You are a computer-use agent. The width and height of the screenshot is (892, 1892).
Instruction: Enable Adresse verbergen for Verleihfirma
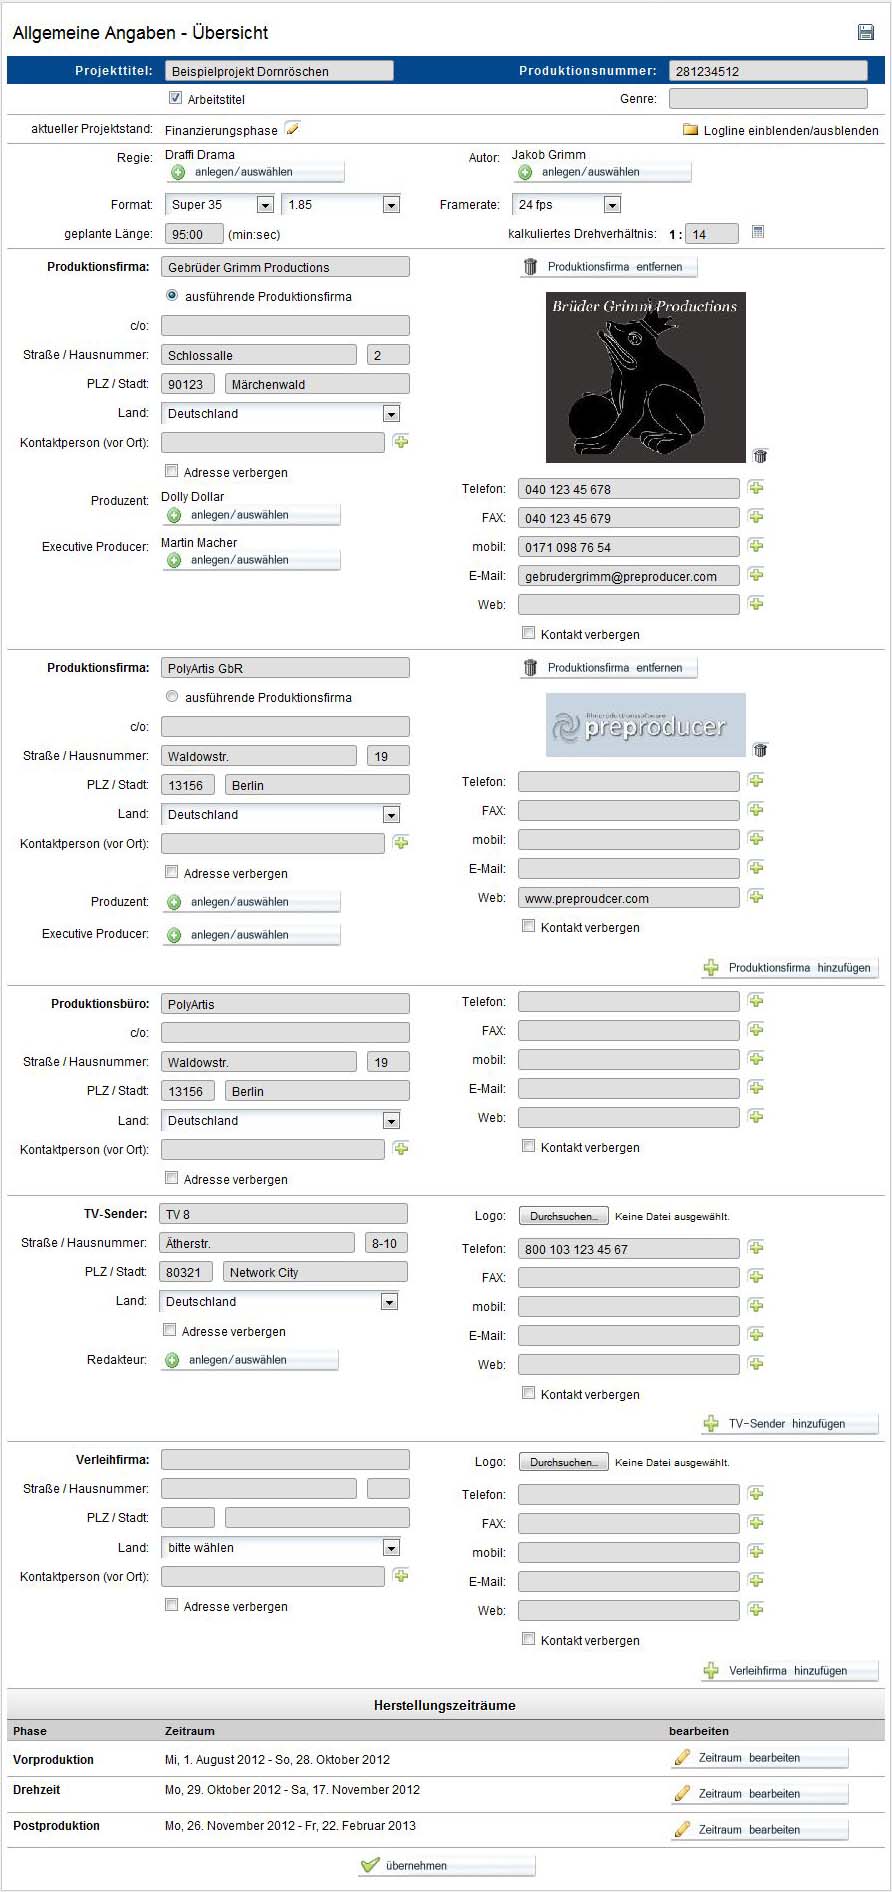pyautogui.click(x=171, y=1605)
